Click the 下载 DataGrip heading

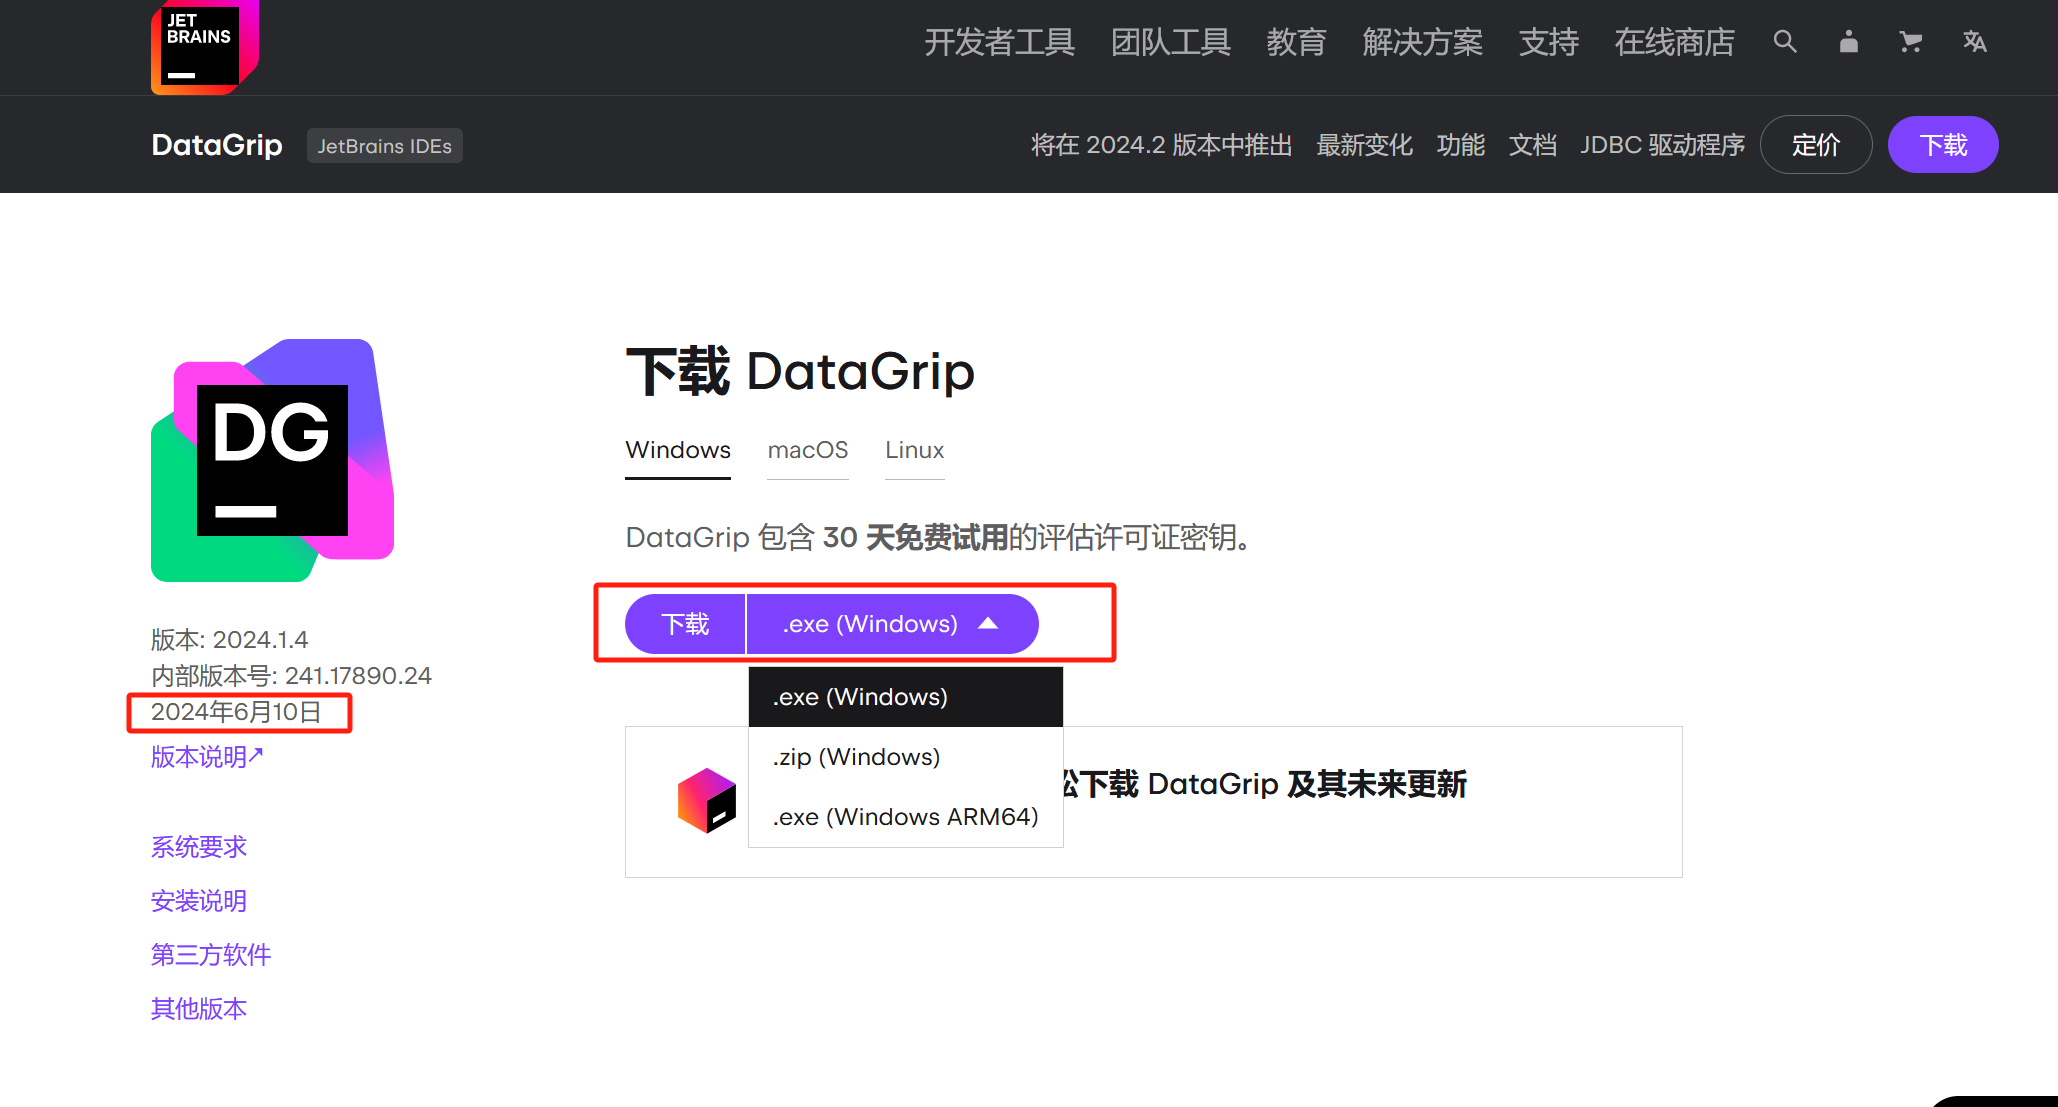(800, 371)
